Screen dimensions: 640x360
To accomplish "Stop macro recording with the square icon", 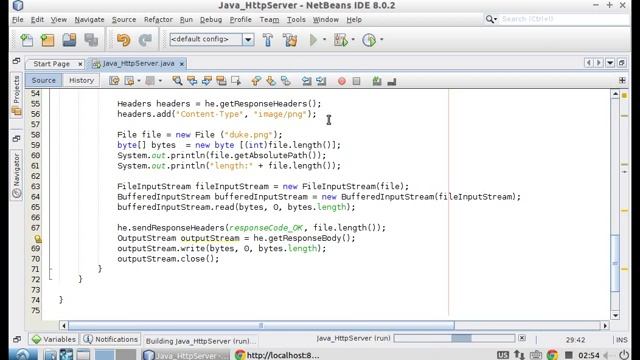I will point(356,81).
